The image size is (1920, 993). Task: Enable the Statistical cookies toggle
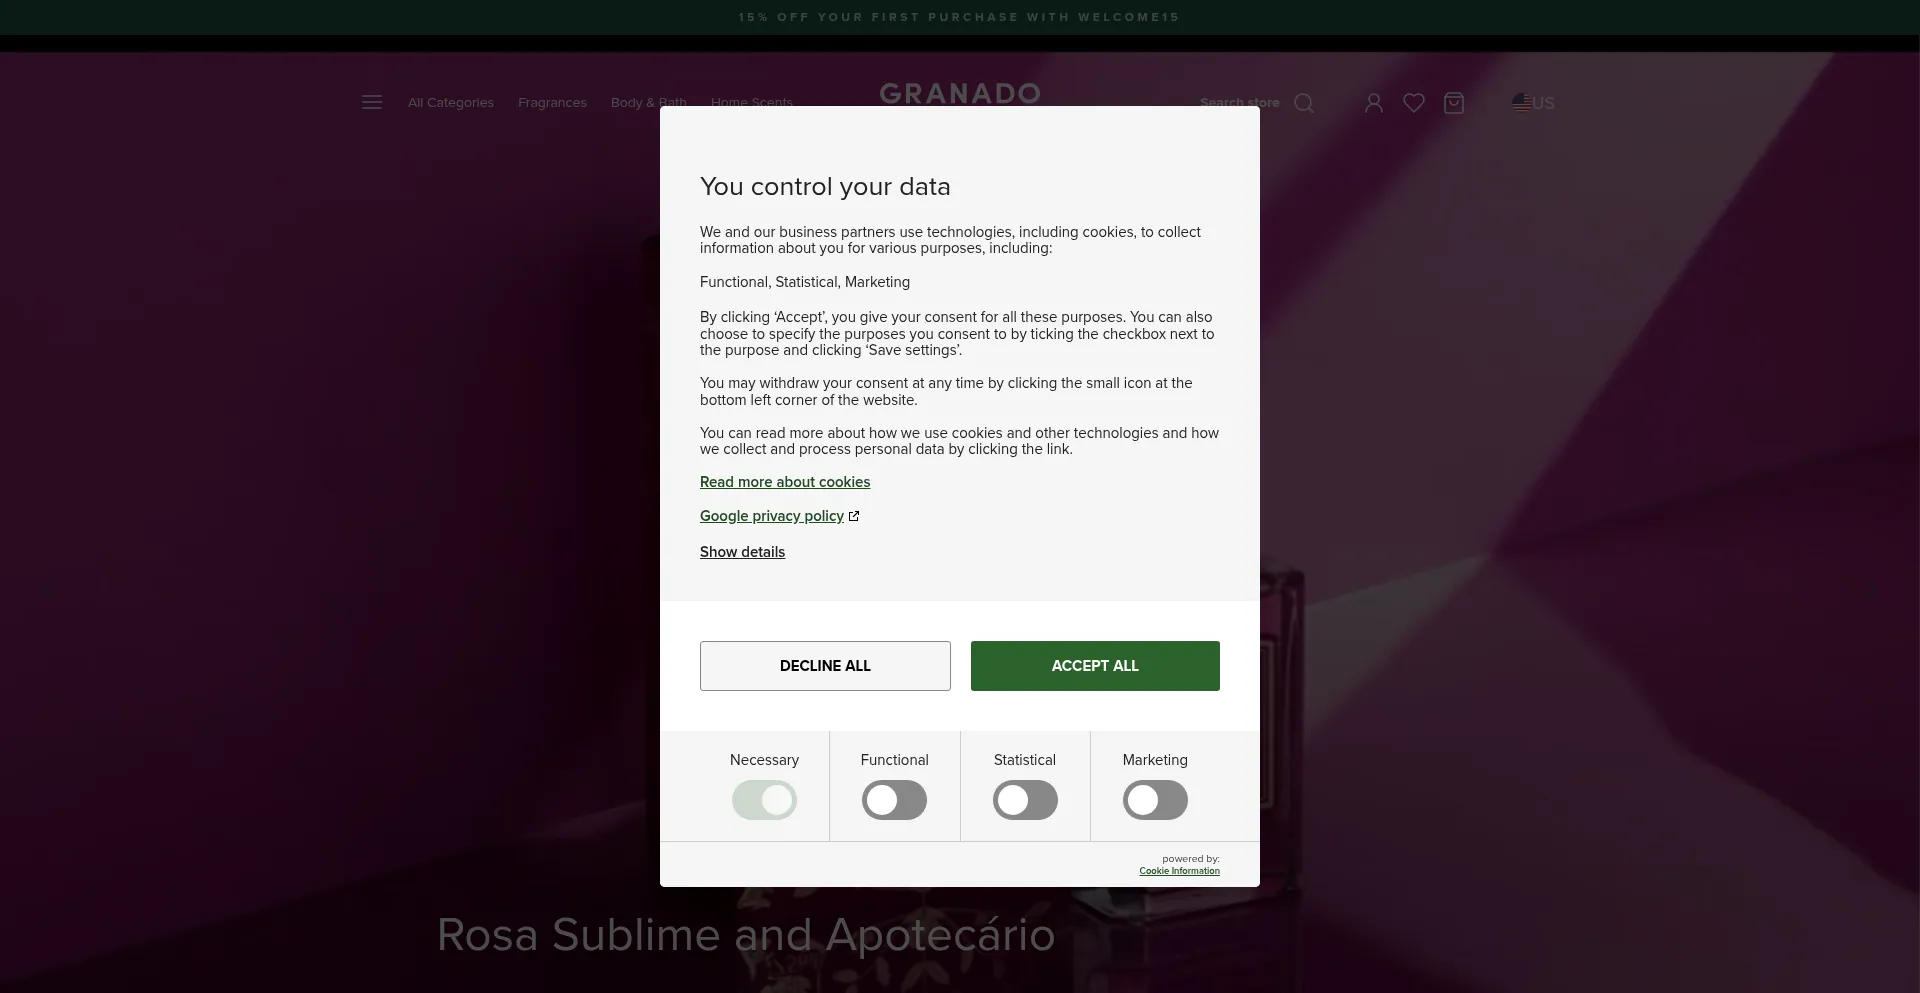pos(1025,800)
